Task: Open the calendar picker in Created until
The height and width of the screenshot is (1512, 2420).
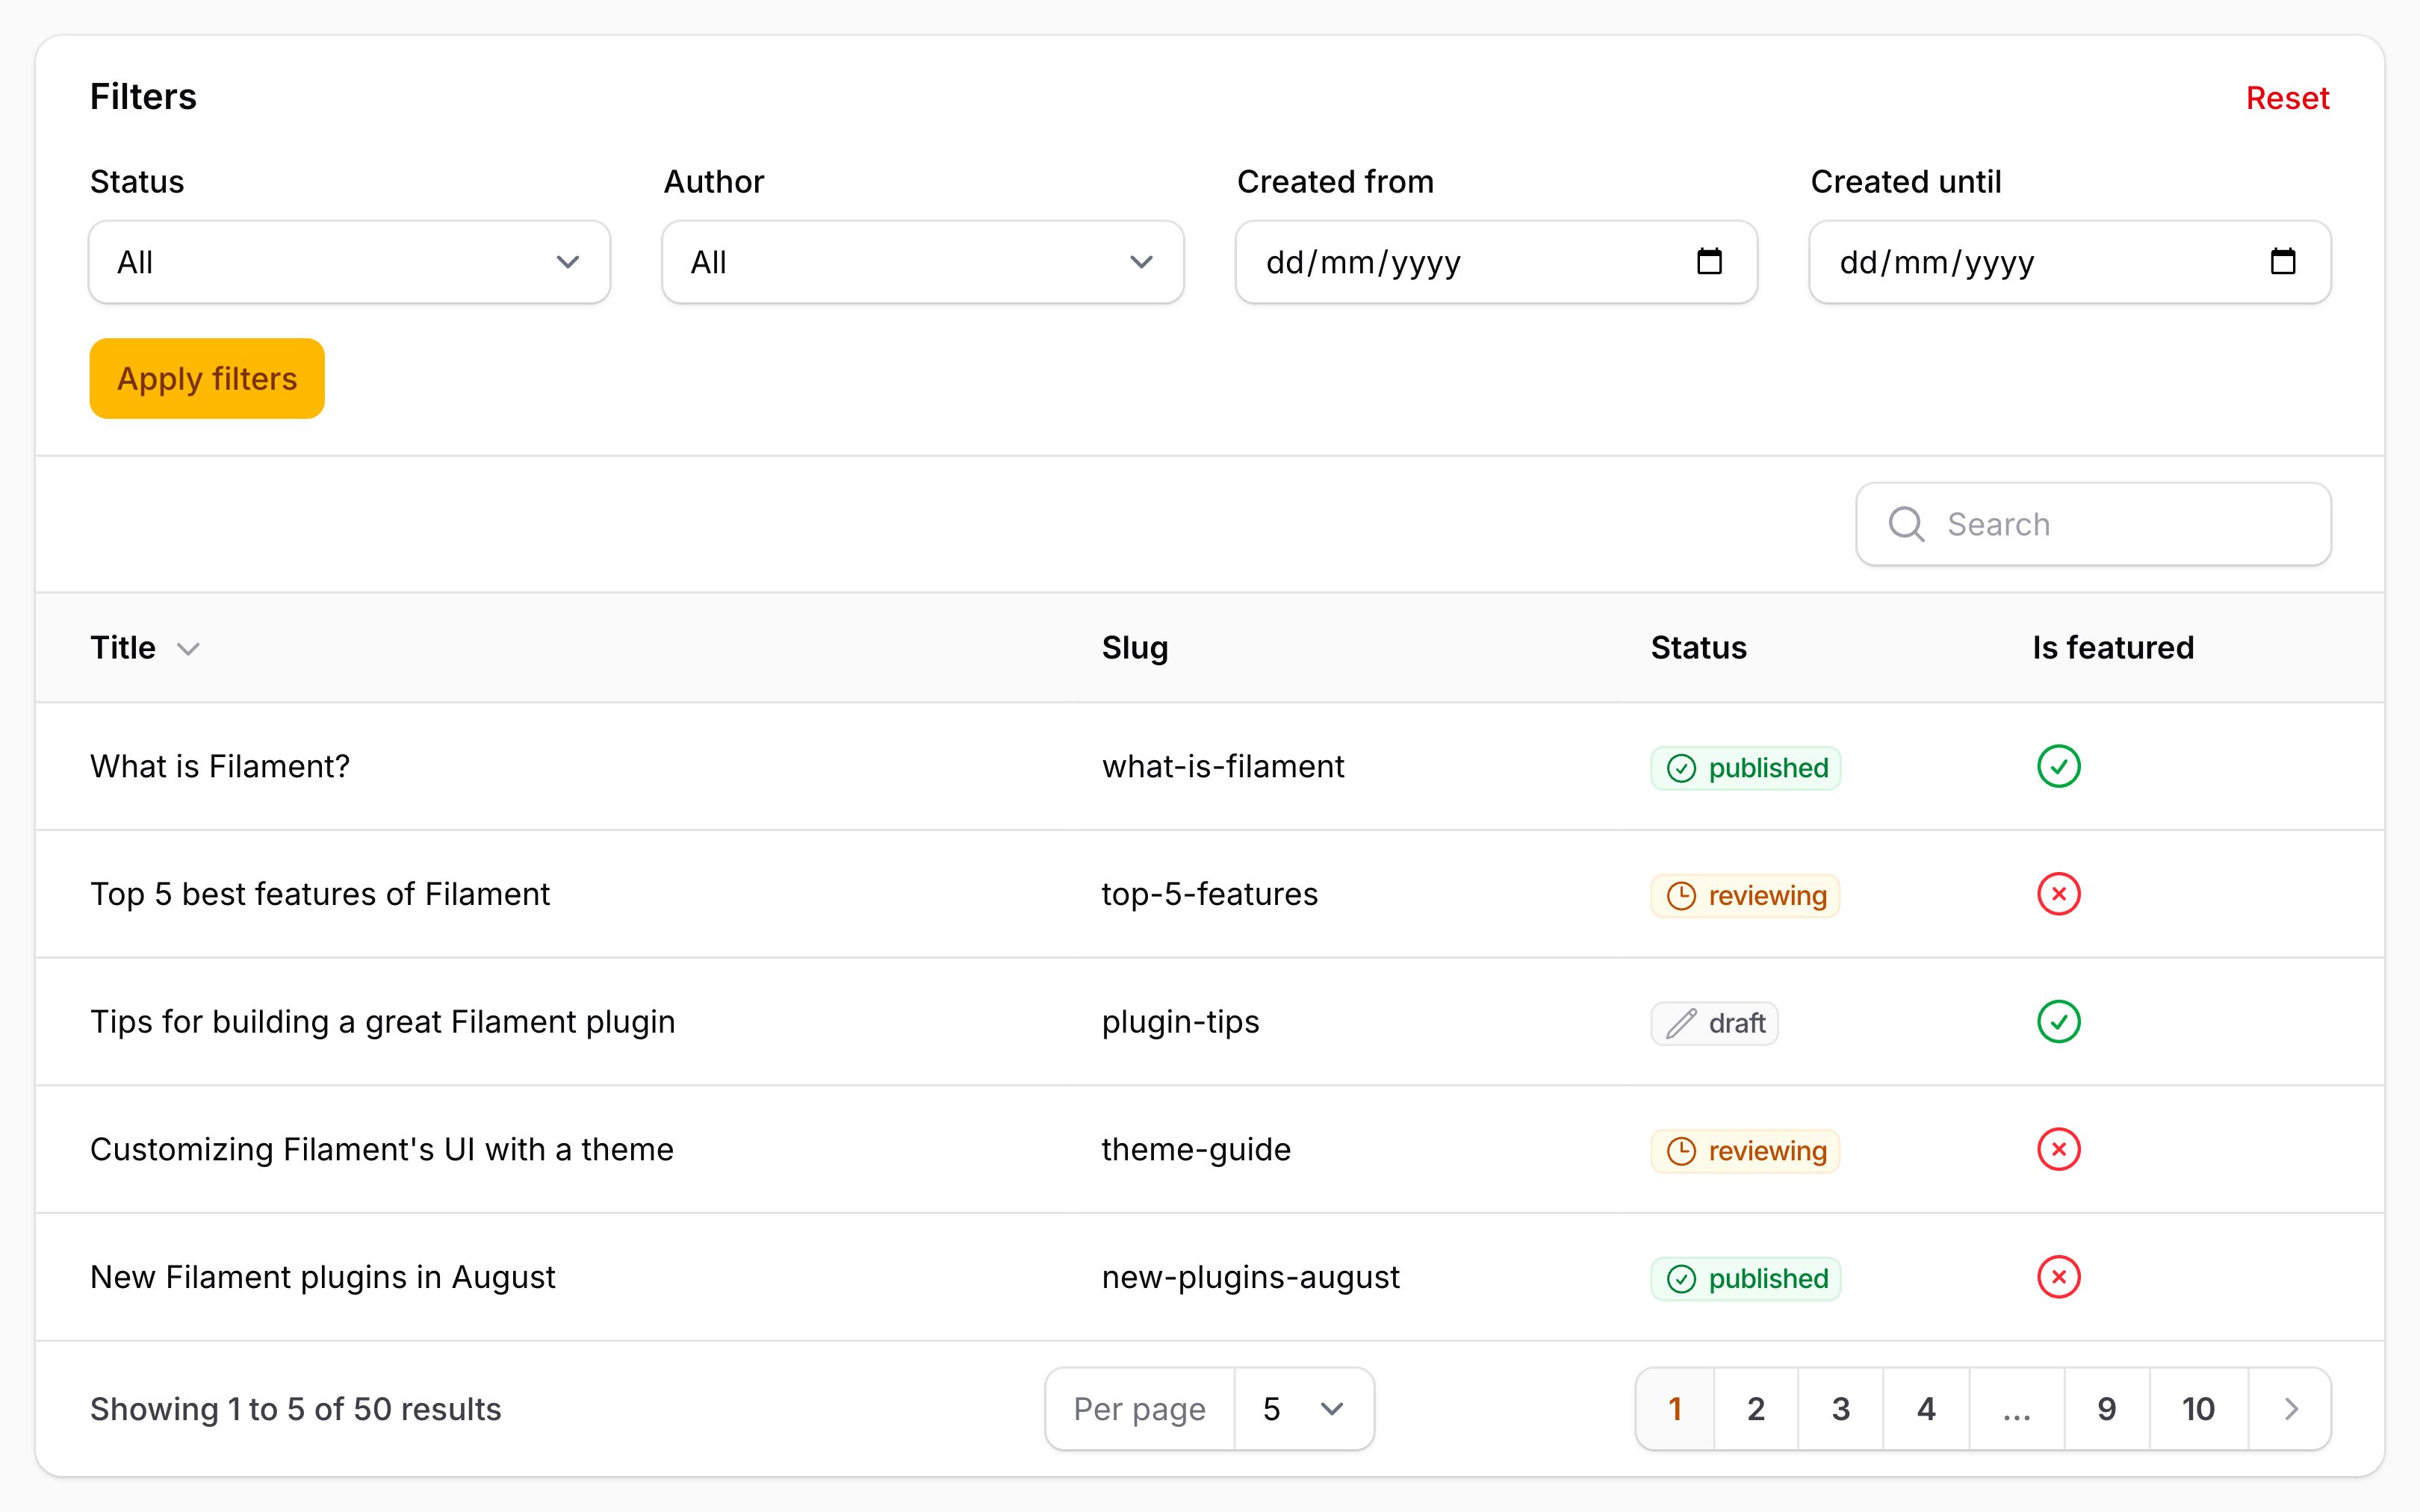Action: click(x=2283, y=262)
